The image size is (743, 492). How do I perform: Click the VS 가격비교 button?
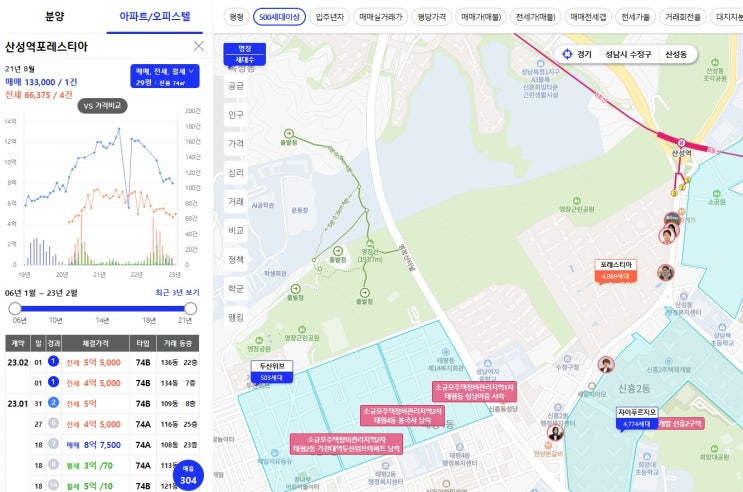point(102,106)
